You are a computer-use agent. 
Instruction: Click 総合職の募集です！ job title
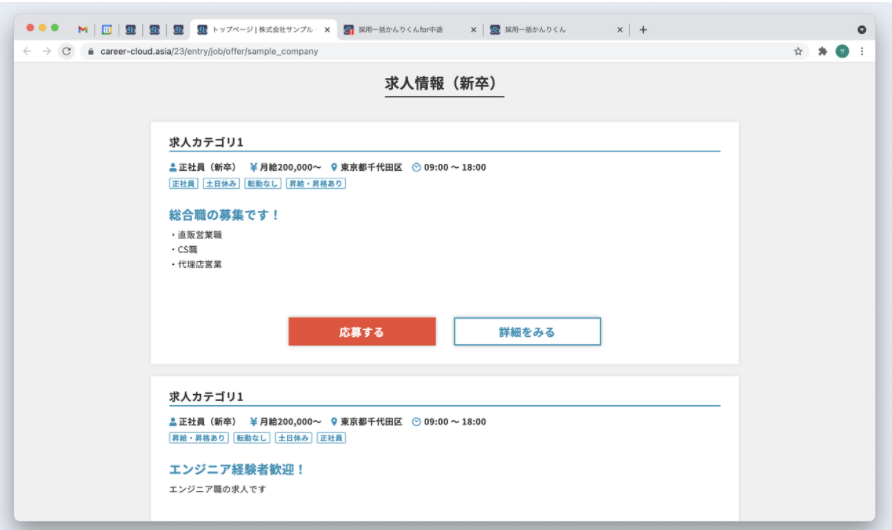click(224, 215)
